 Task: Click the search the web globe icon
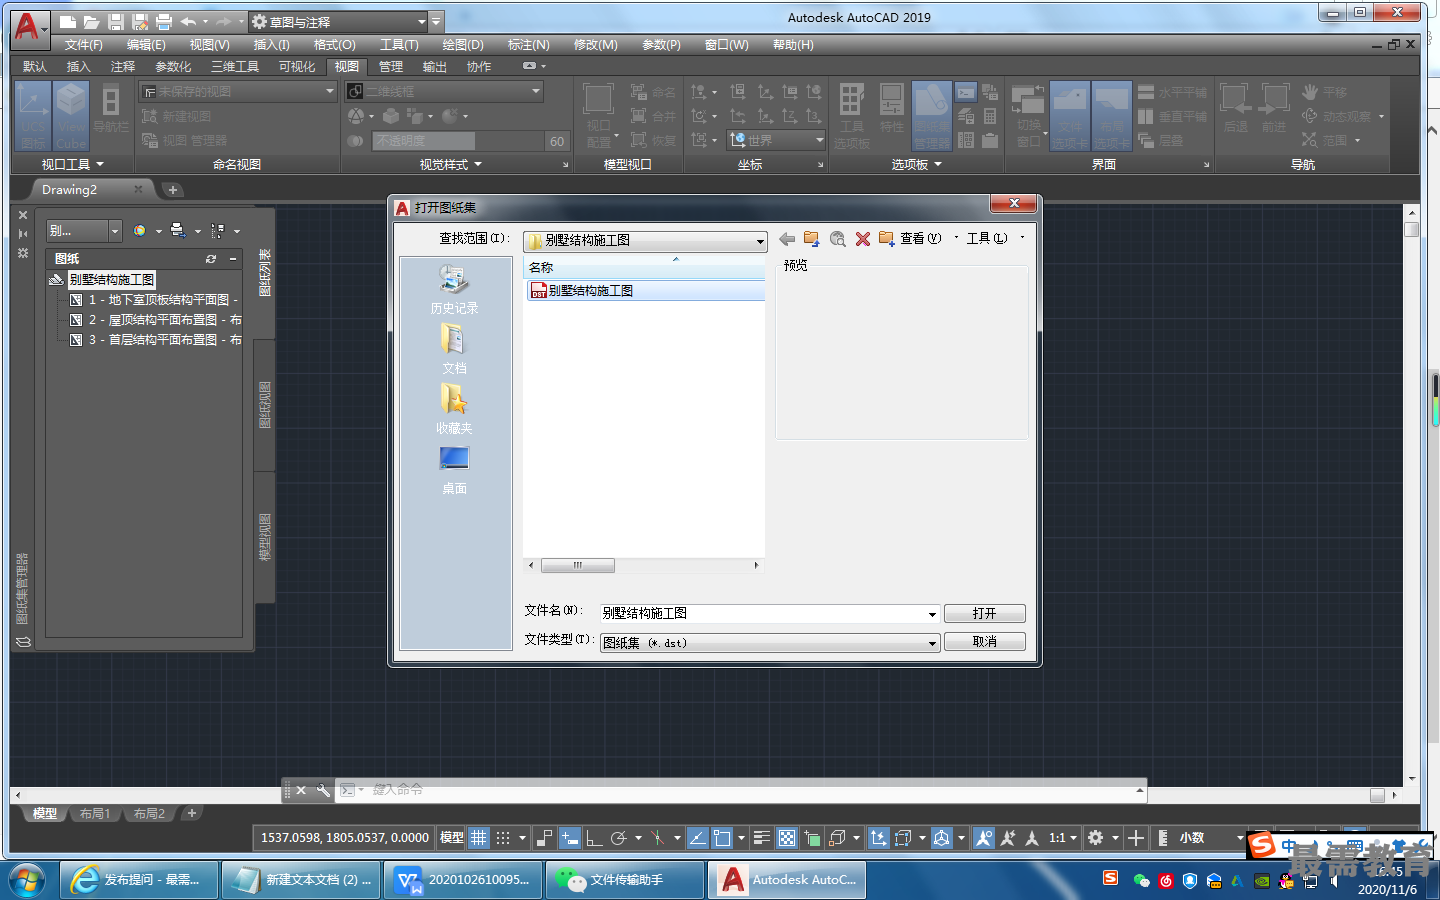[x=838, y=239]
